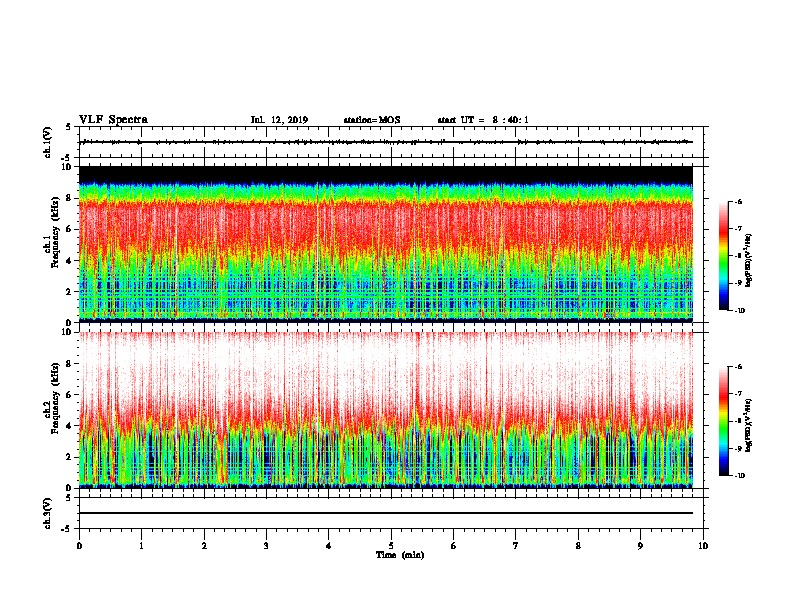Click the x-axis tick label "3"

pos(266,546)
